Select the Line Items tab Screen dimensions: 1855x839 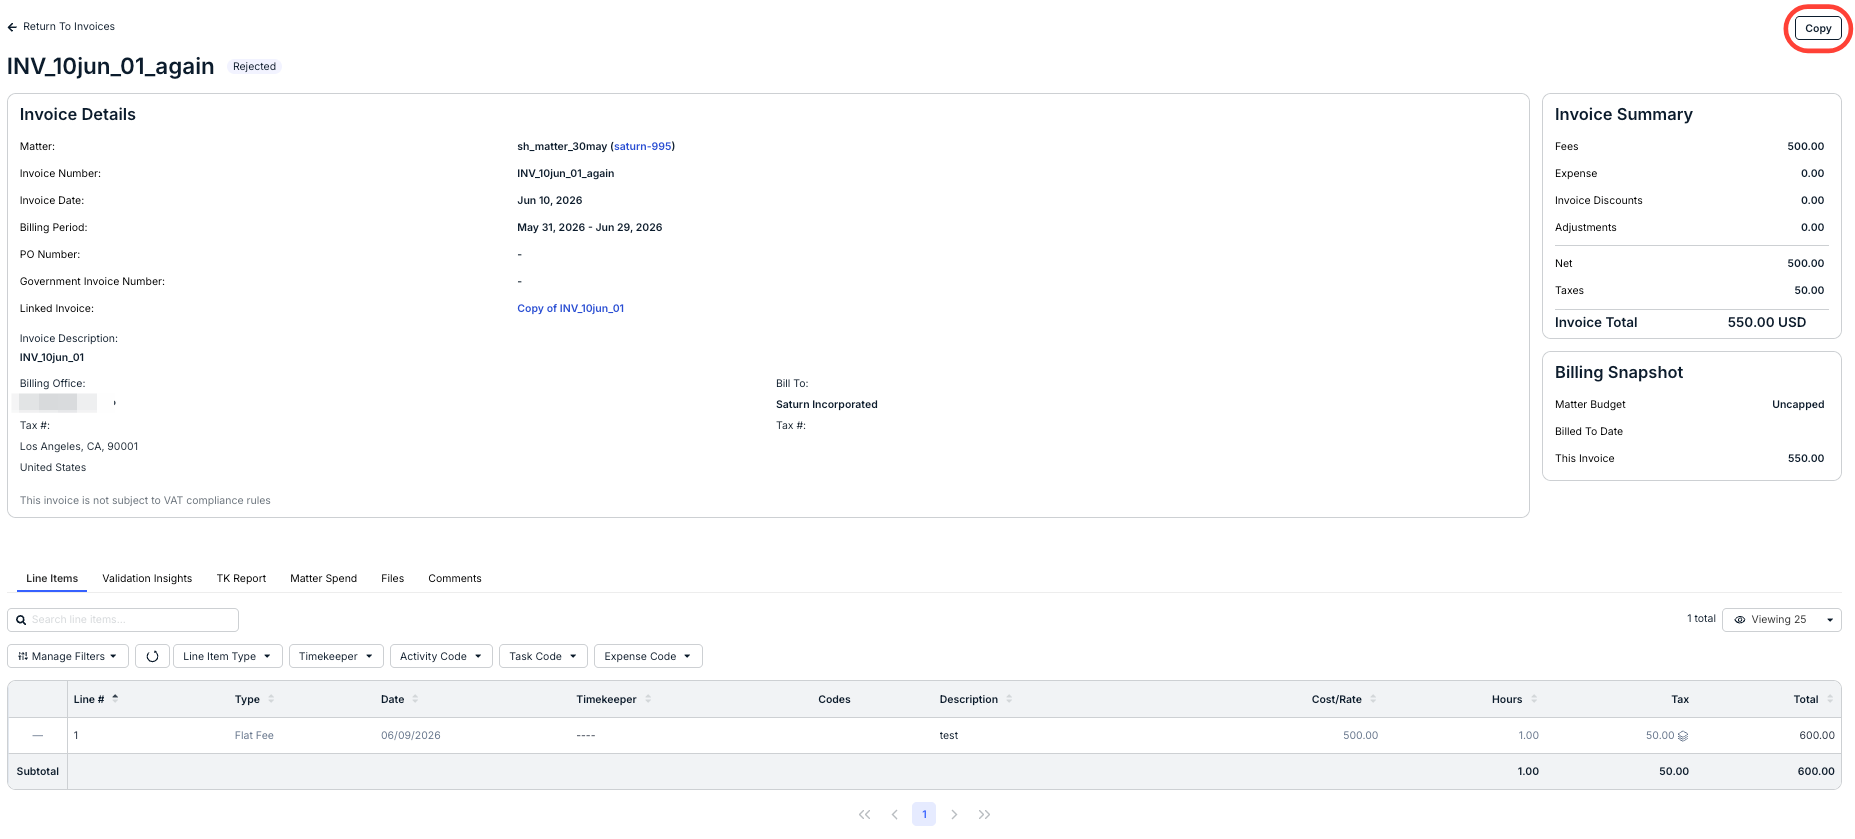pyautogui.click(x=52, y=578)
